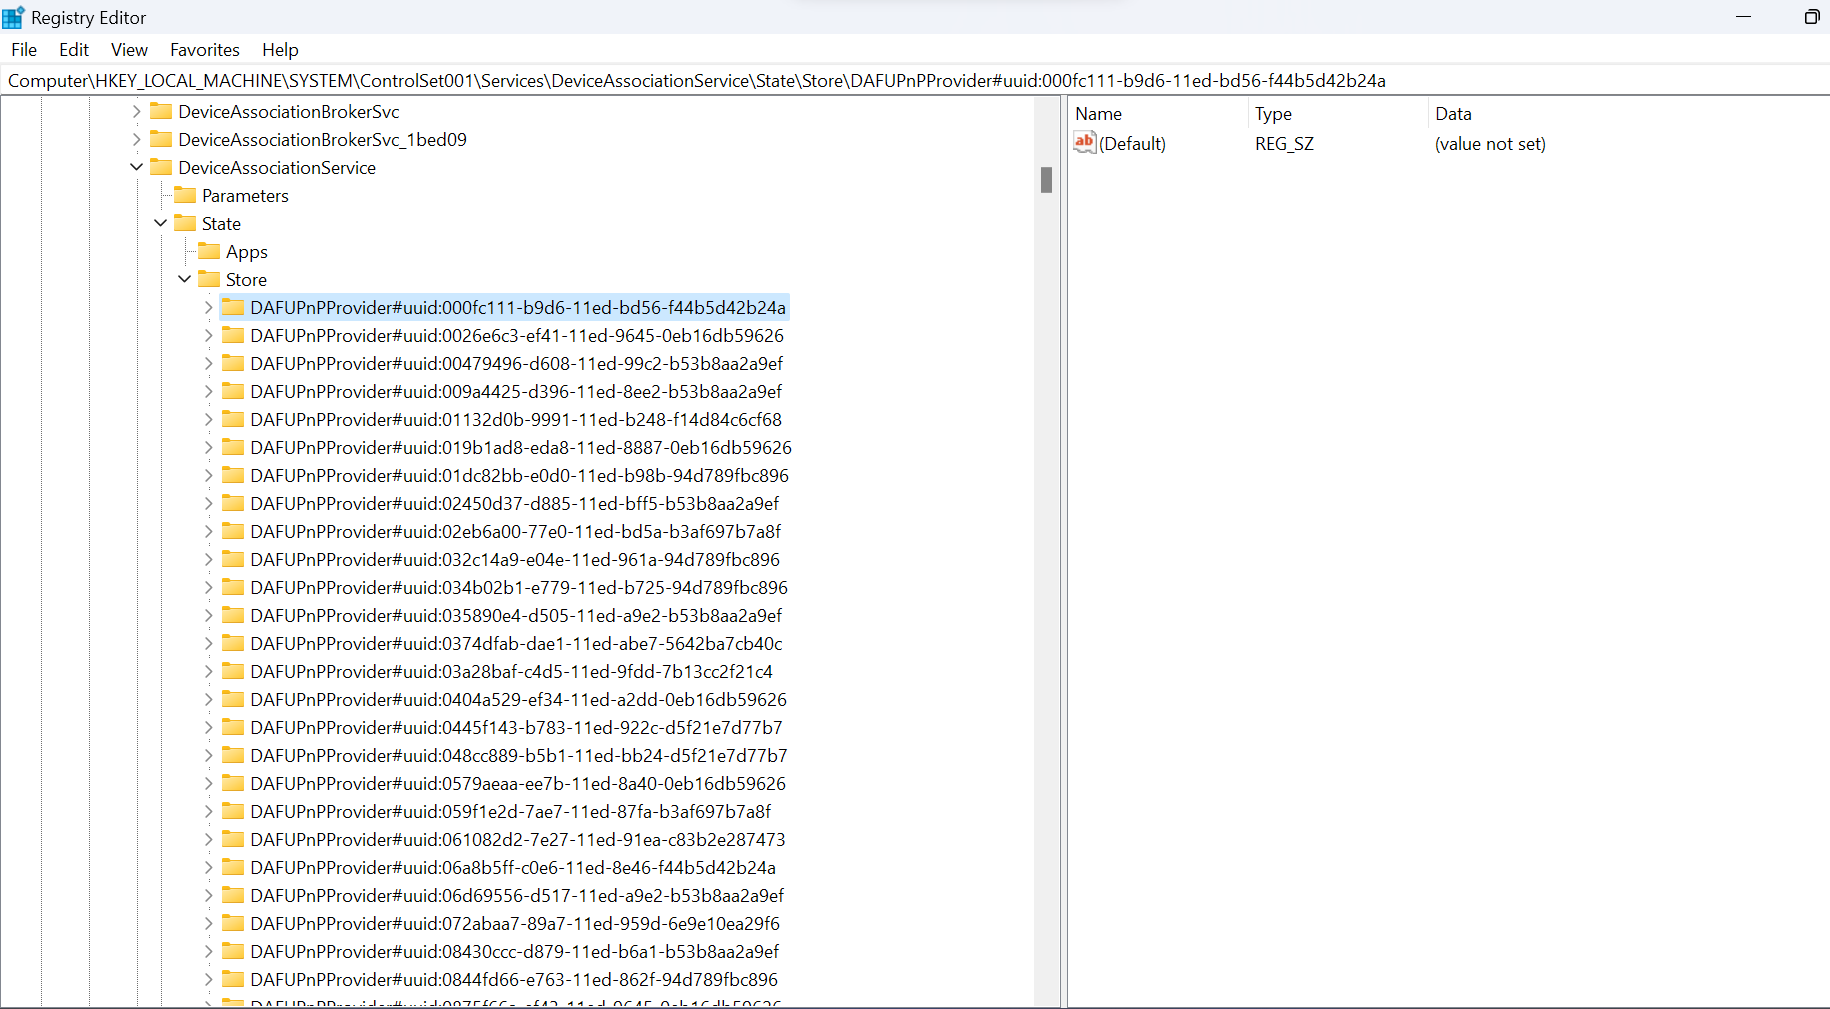Select key uuid:072abaa7-89a7-11ed-959d-6e9e10ea29f6
The width and height of the screenshot is (1830, 1009).
tap(515, 924)
